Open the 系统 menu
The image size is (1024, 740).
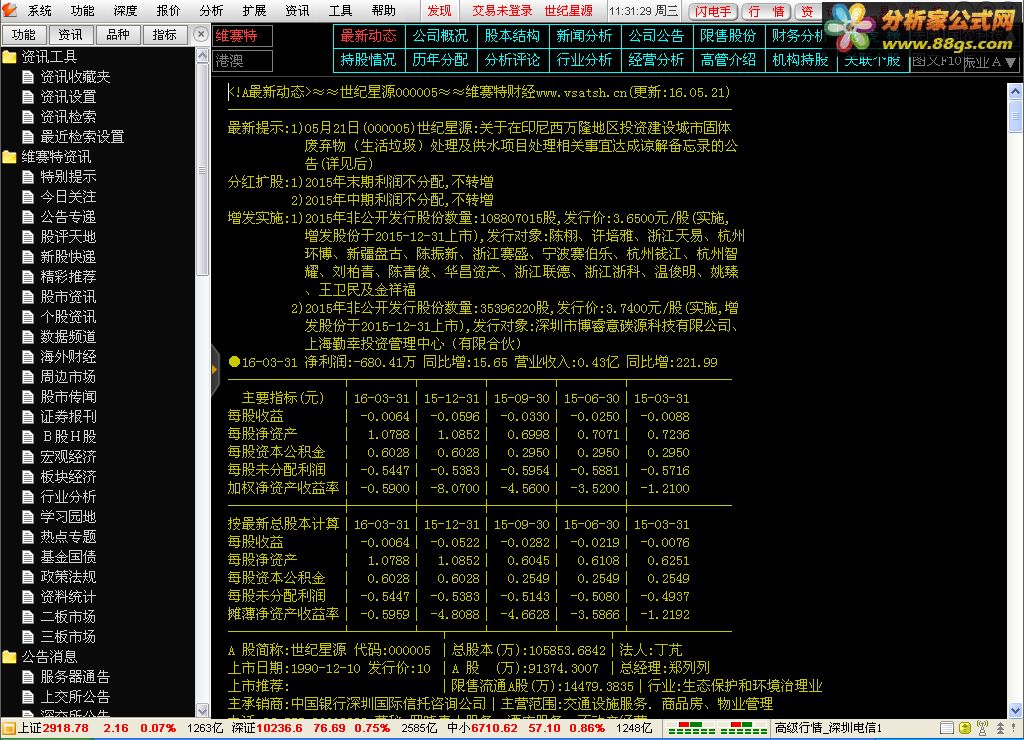point(40,10)
